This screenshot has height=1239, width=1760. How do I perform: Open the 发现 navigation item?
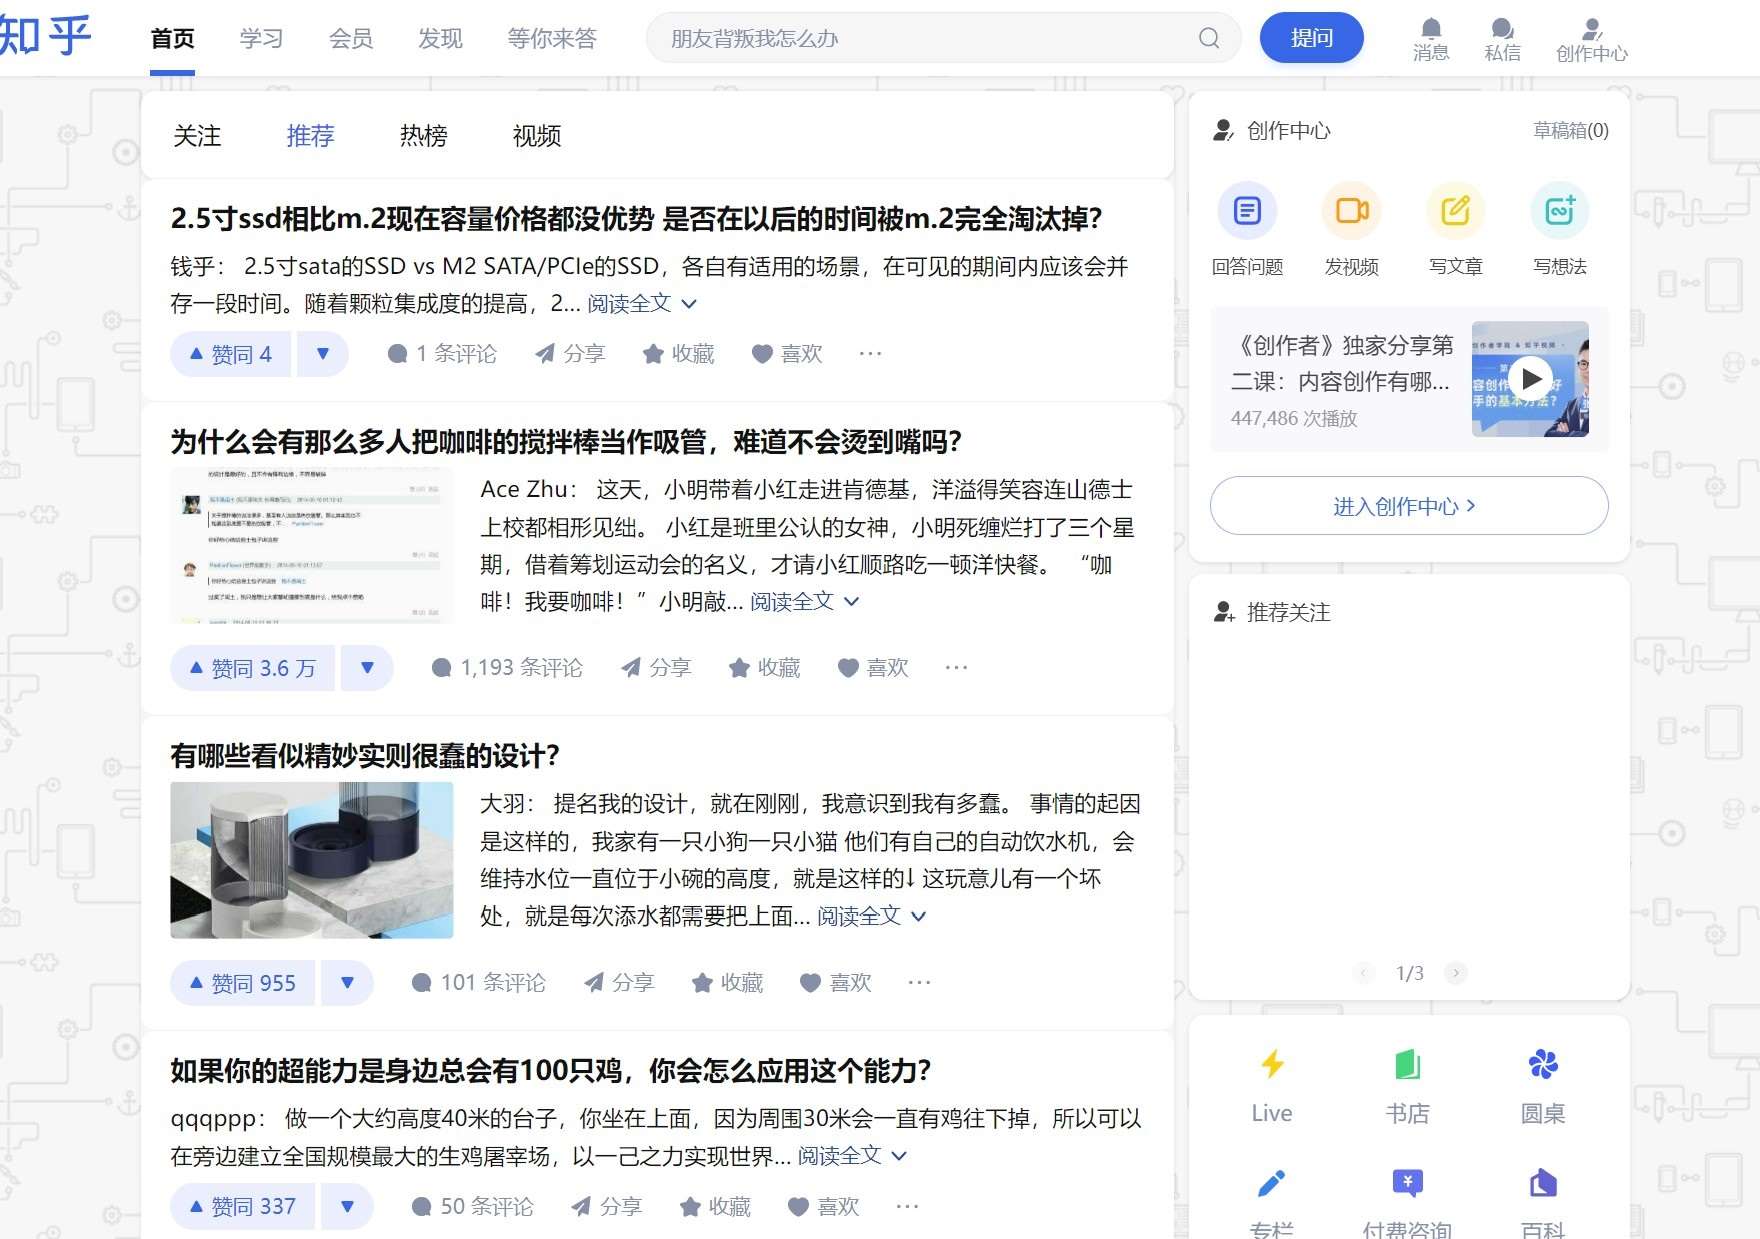pyautogui.click(x=440, y=38)
